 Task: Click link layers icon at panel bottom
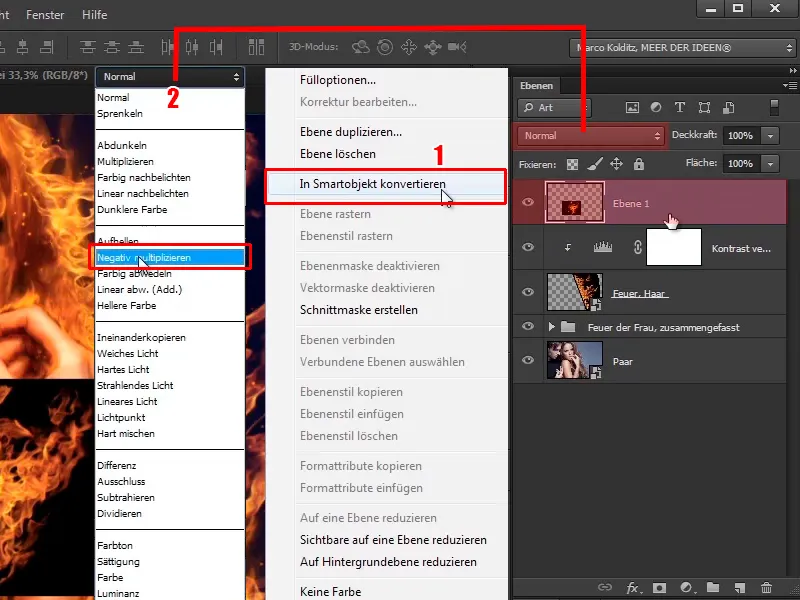pos(605,588)
